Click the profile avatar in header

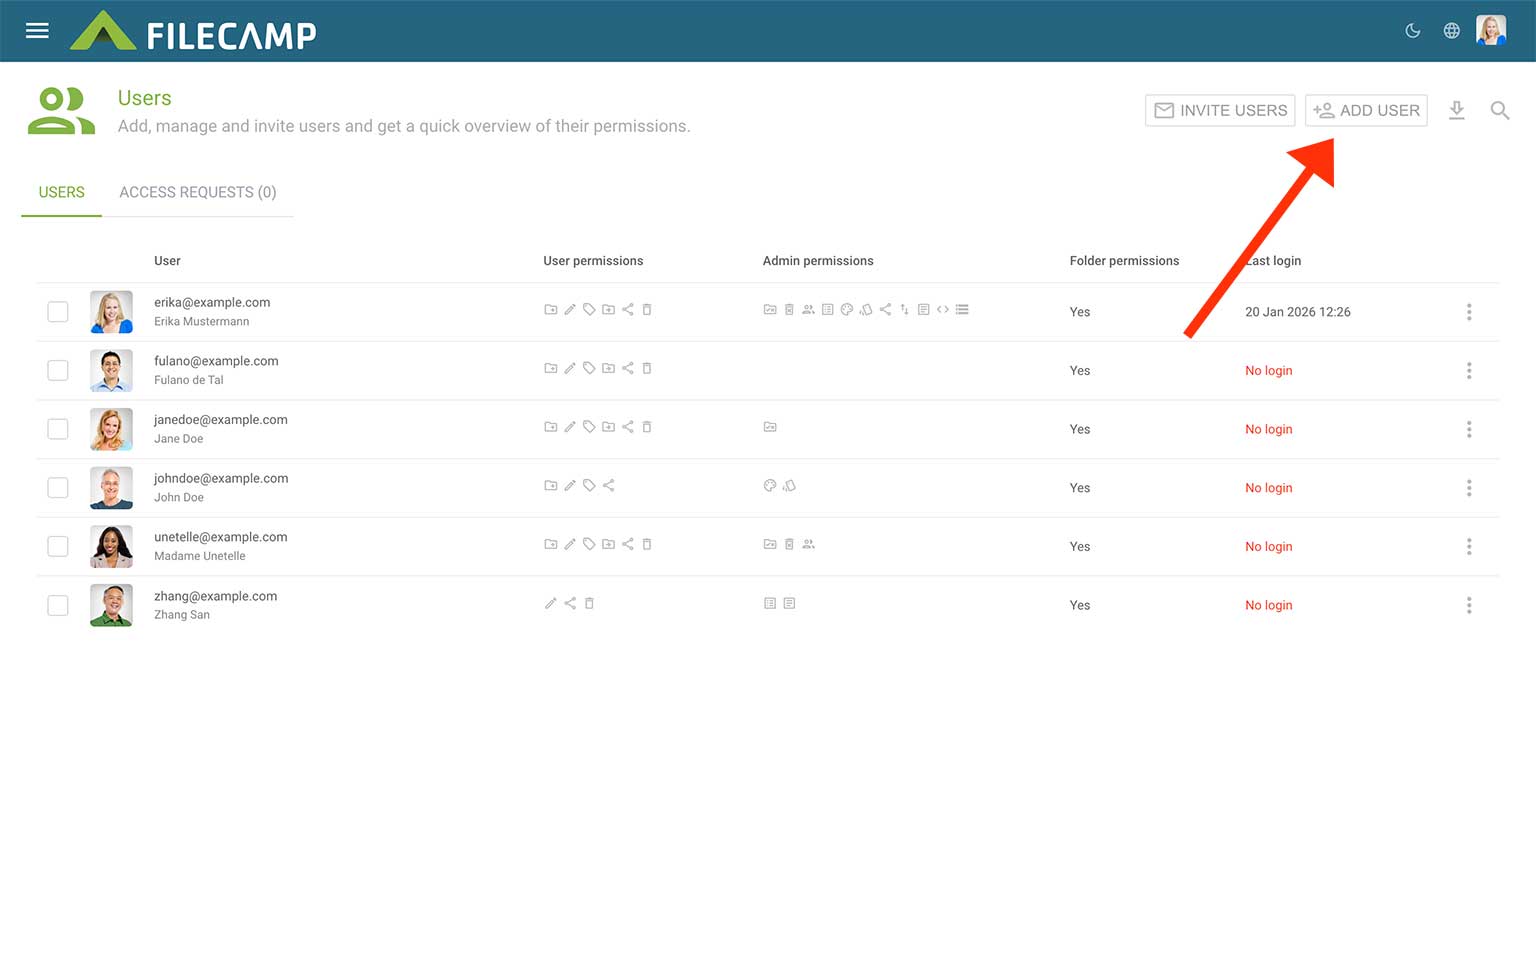[1490, 31]
